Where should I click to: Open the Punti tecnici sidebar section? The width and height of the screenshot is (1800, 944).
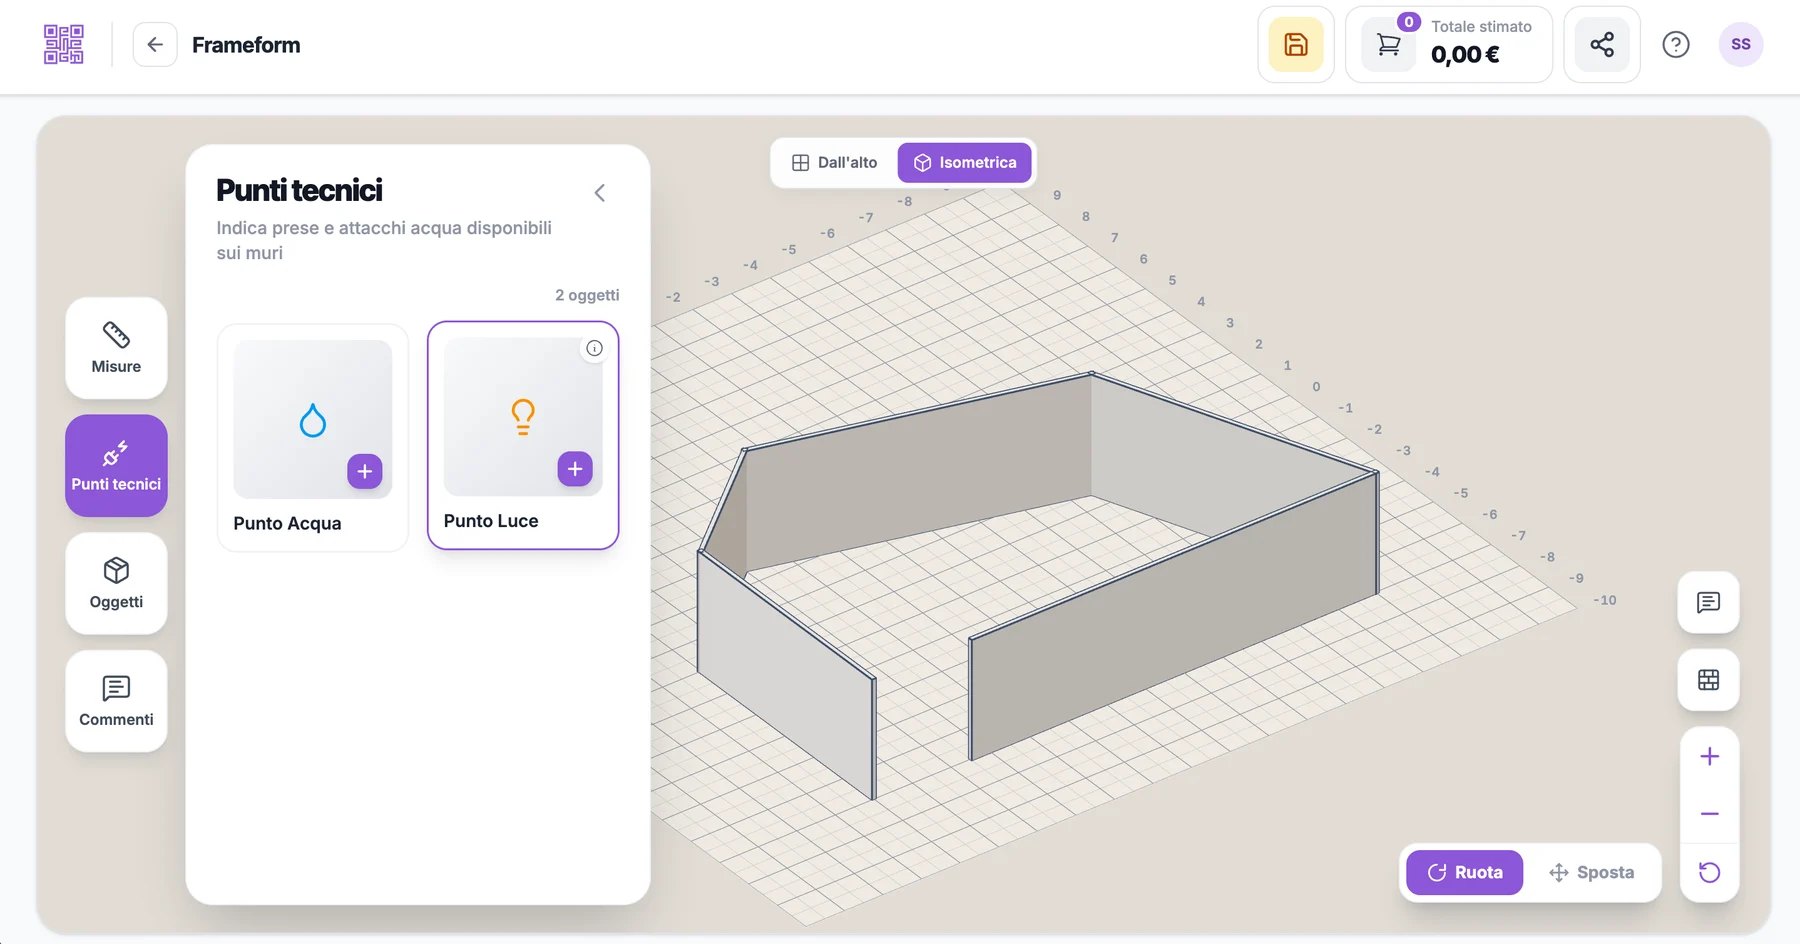pos(116,466)
